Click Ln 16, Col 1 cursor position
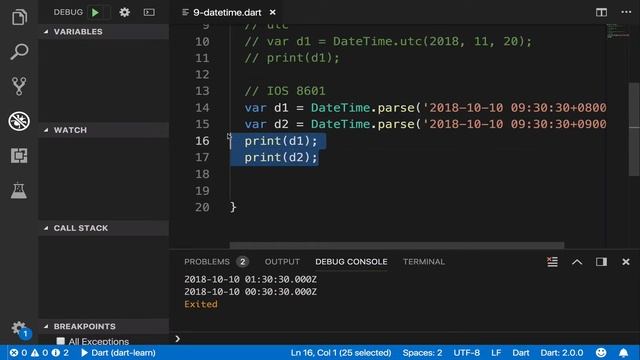The width and height of the screenshot is (640, 360). point(341,353)
